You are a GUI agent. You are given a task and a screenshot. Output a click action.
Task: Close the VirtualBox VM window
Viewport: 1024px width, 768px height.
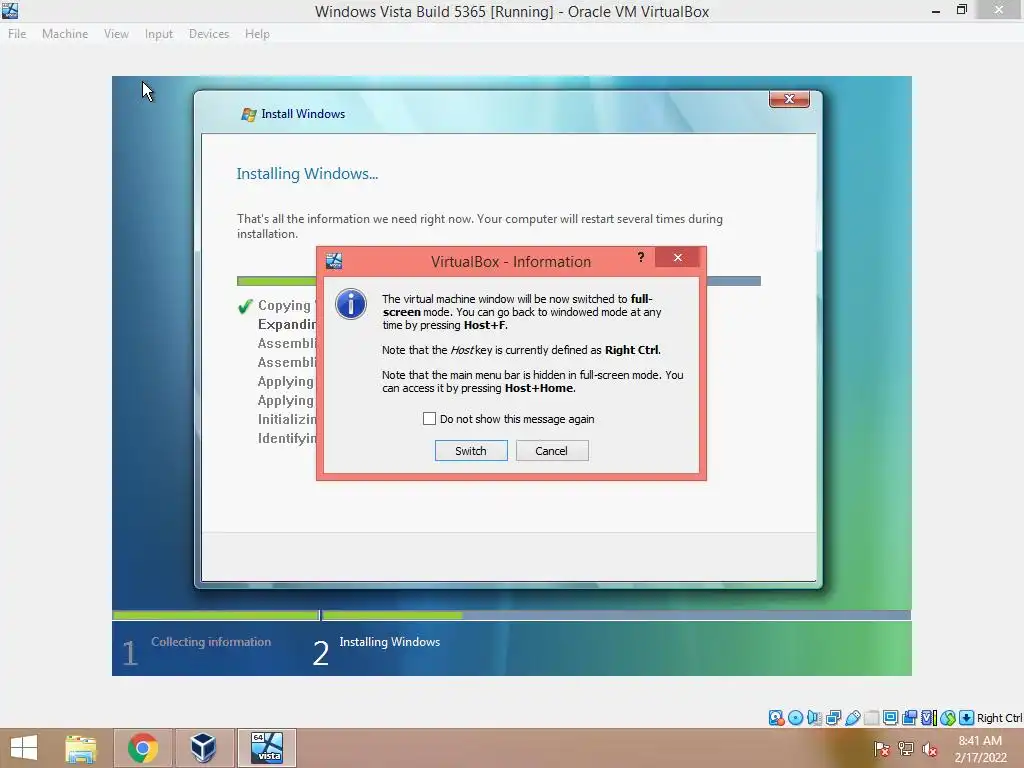pyautogui.click(x=999, y=9)
